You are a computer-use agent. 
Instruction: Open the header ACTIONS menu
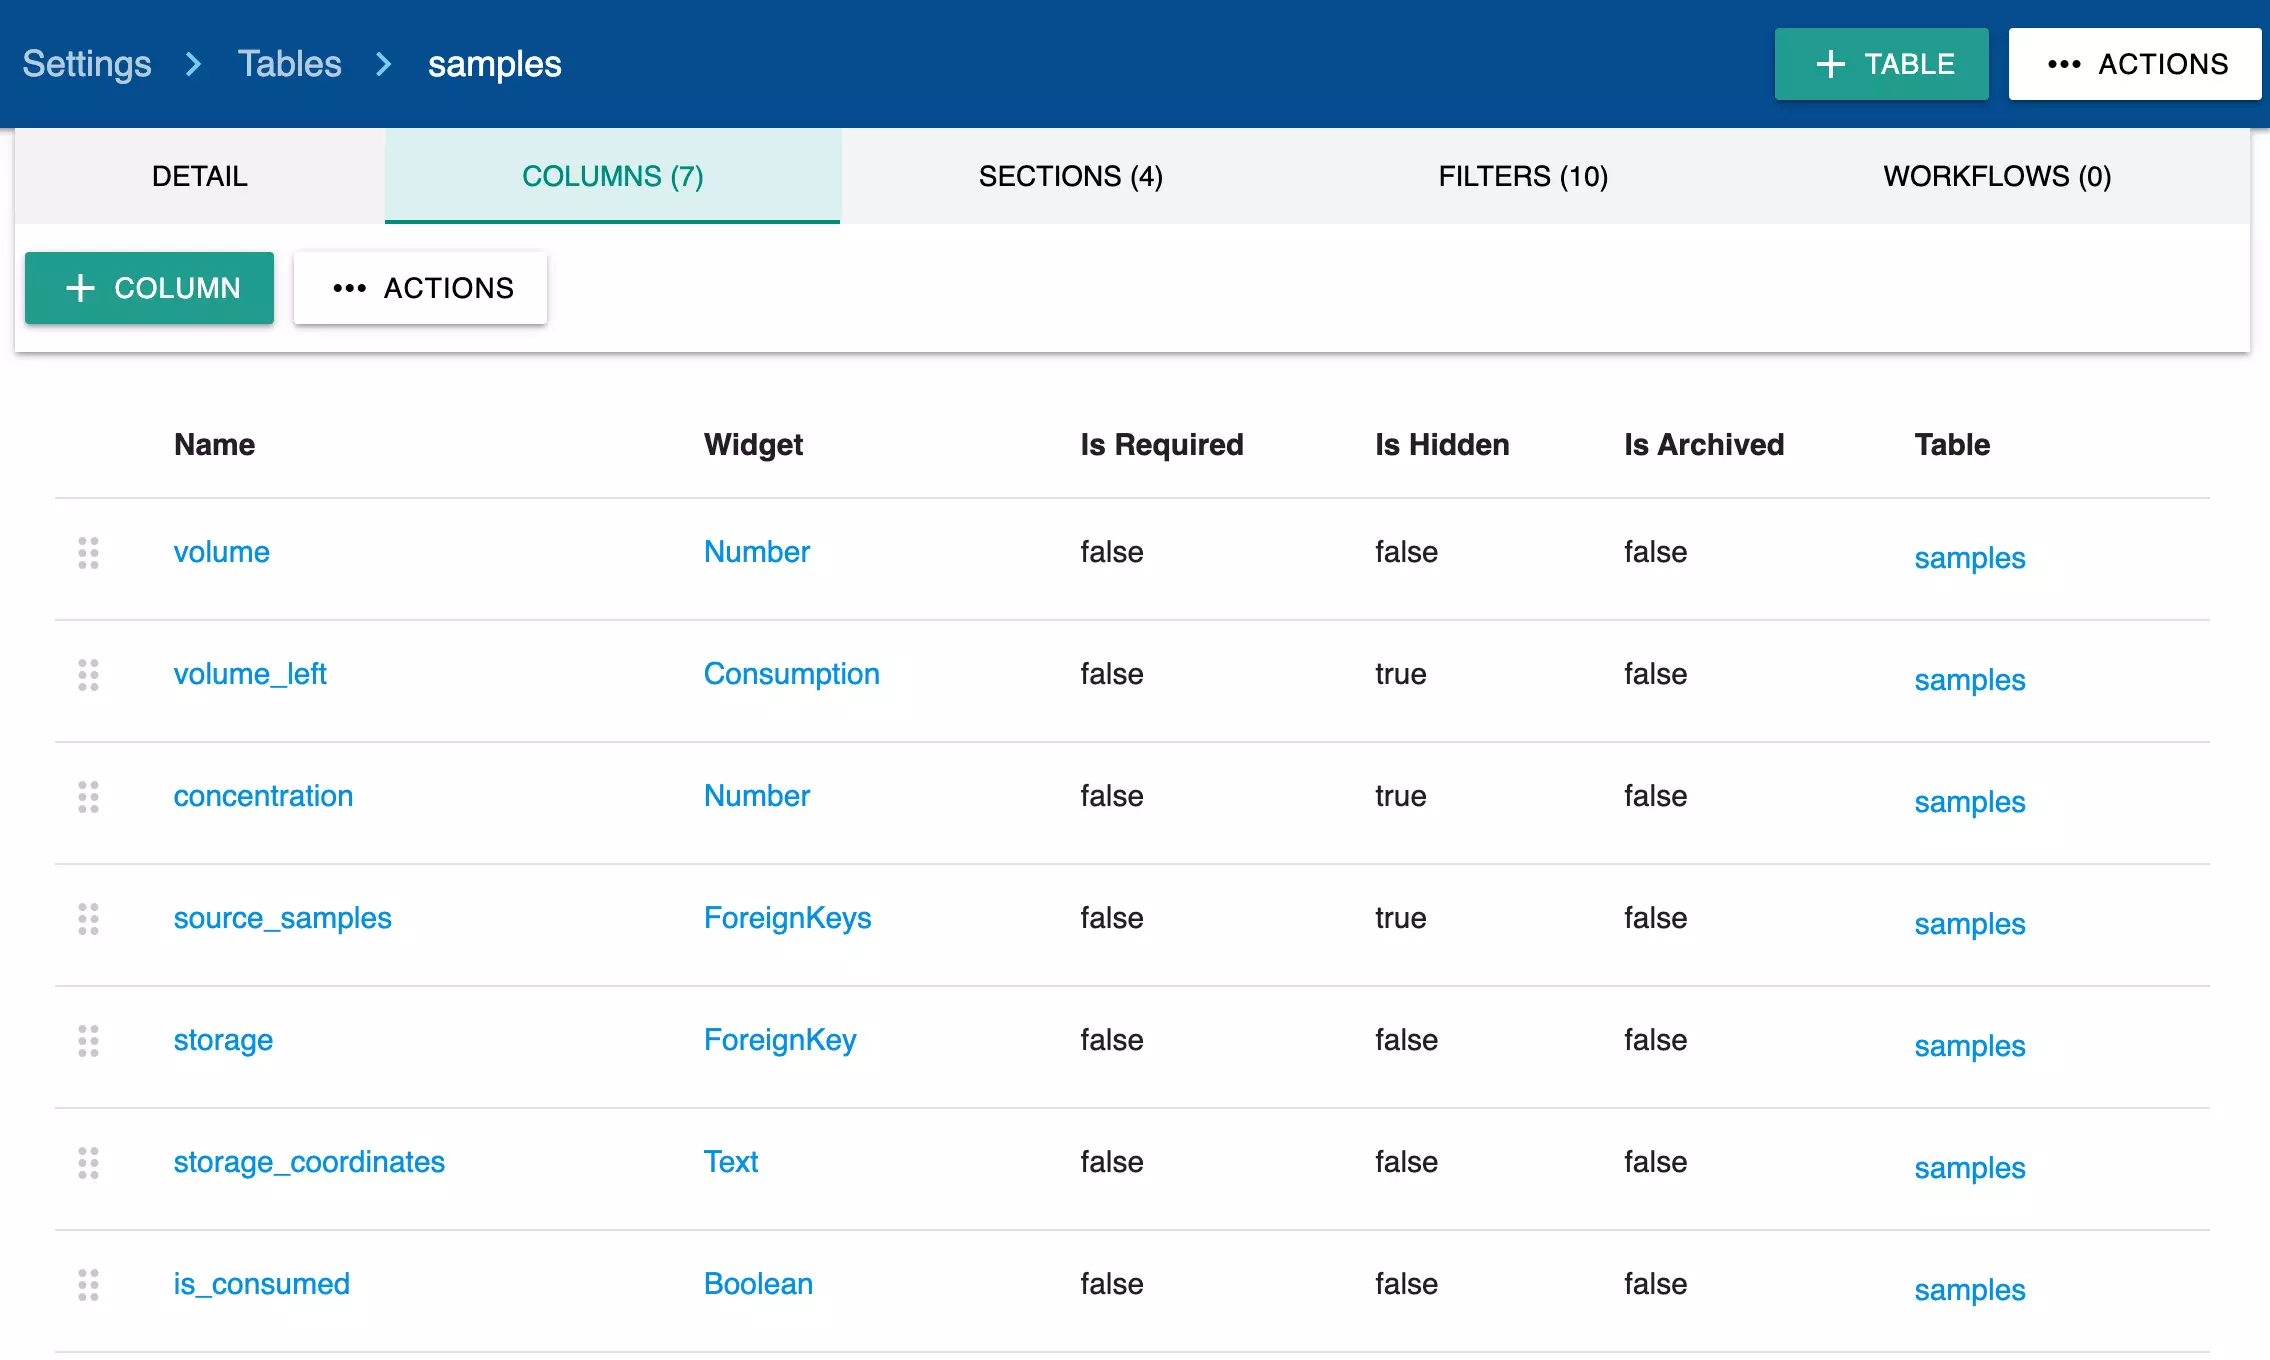[2134, 64]
